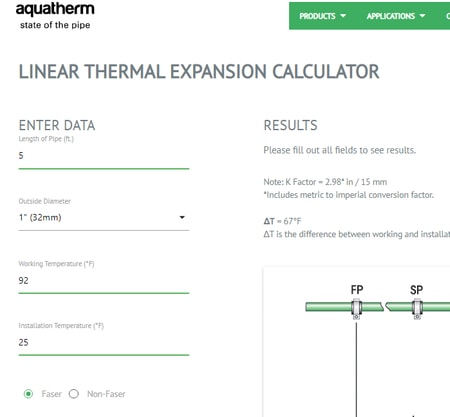Click the aquatherm logo
This screenshot has height=417, width=450.
pos(55,16)
